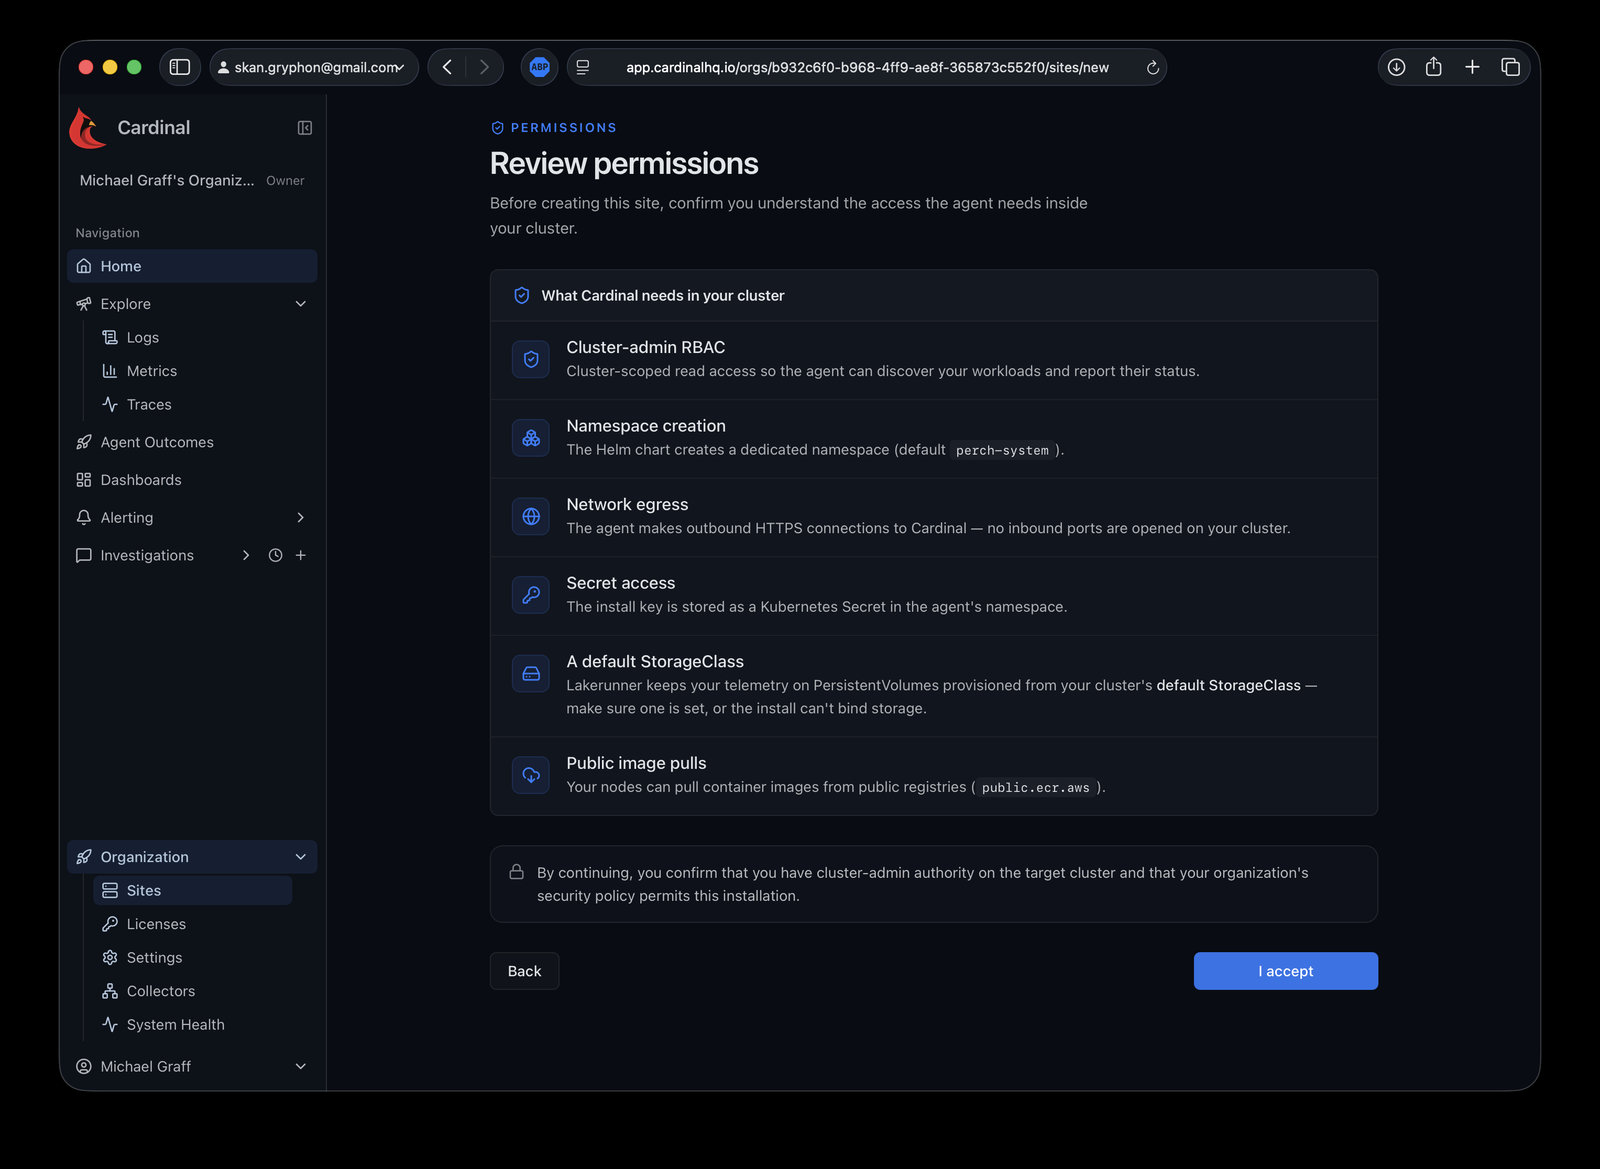
Task: Click the Secret access key icon
Action: coord(531,595)
